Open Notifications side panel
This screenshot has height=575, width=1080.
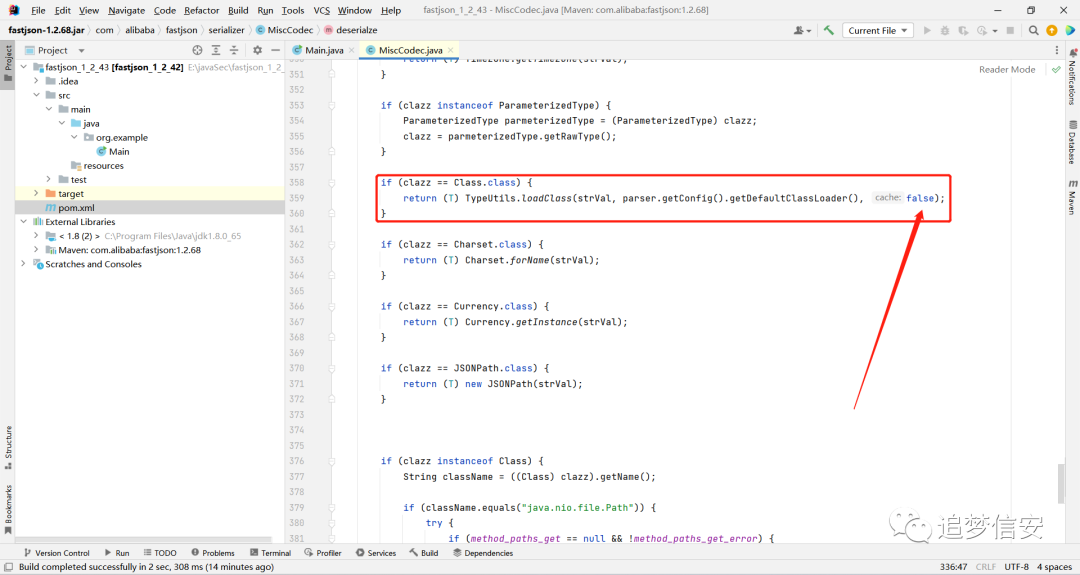[x=1072, y=76]
